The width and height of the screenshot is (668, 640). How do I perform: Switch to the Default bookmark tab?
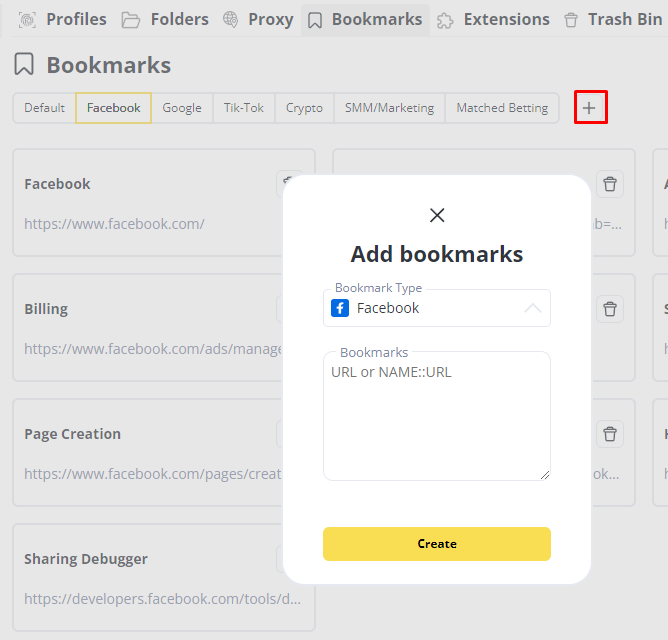pos(44,108)
